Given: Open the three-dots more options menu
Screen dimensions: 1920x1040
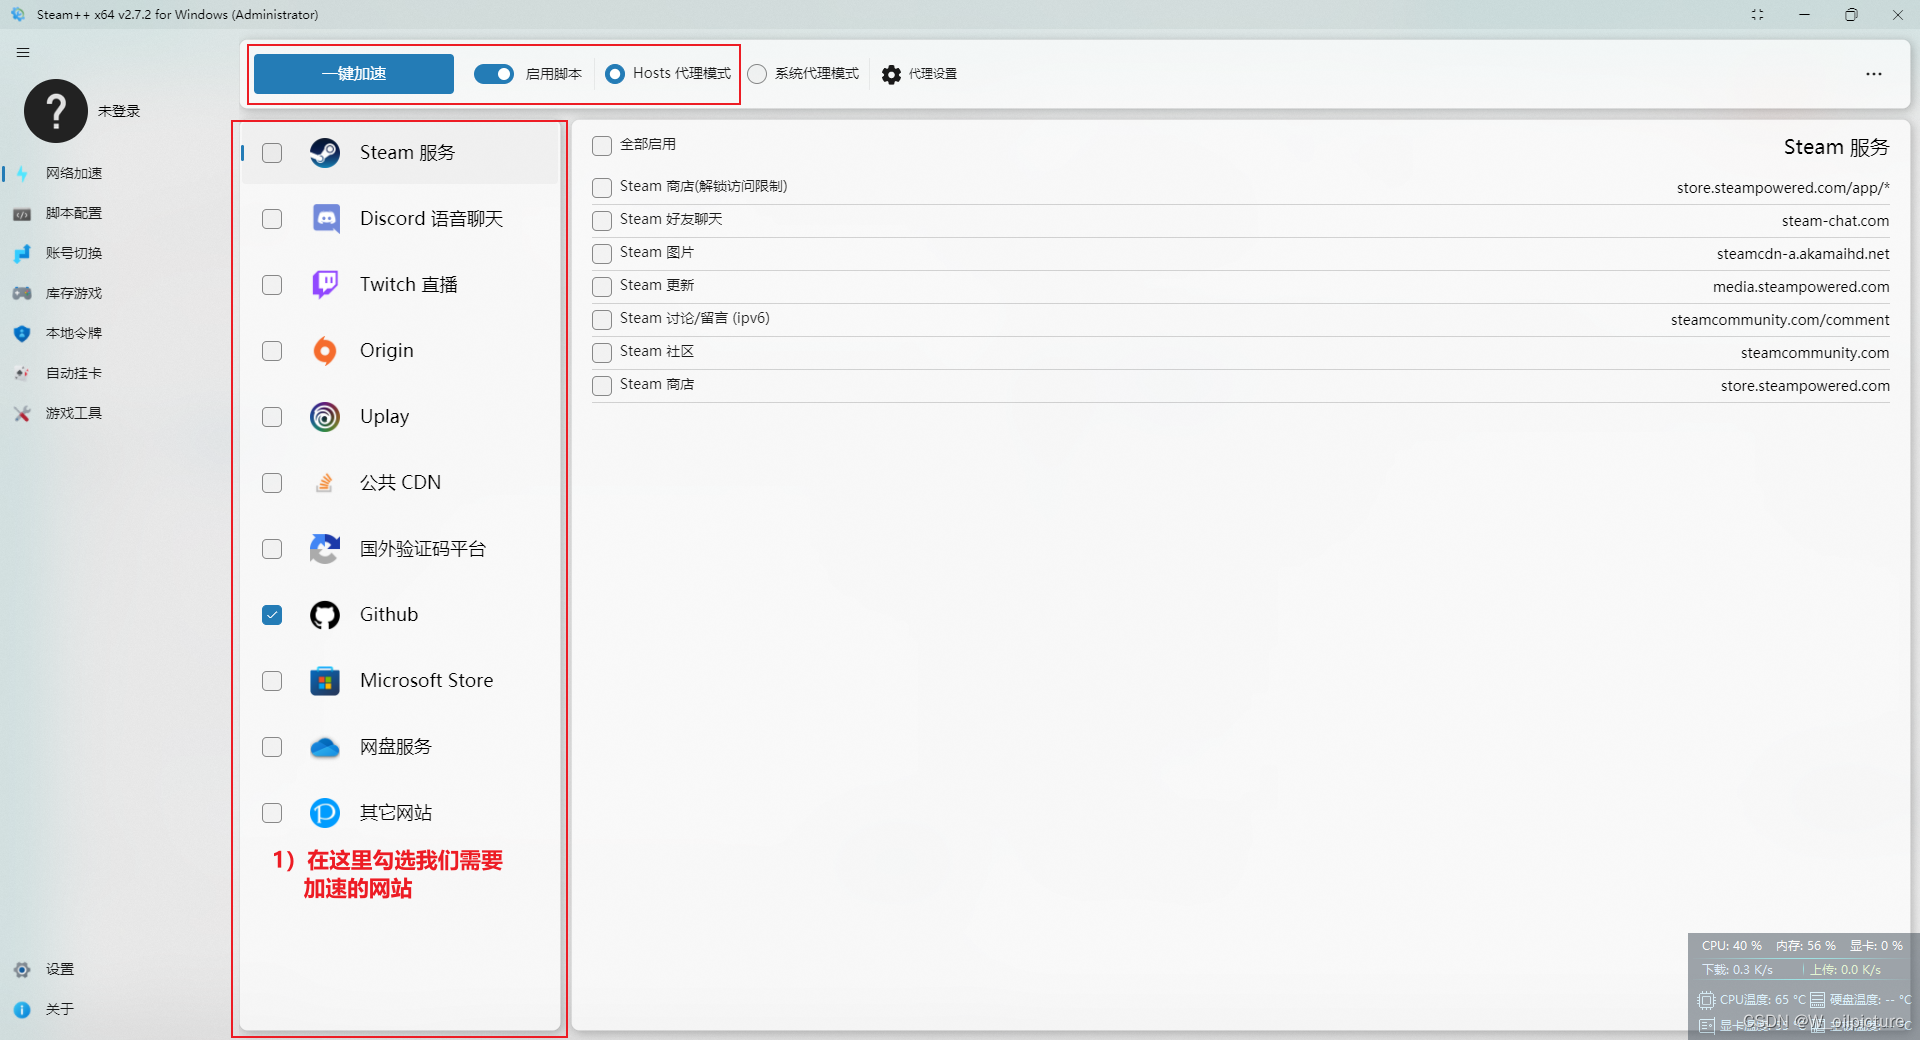Looking at the screenshot, I should [1874, 74].
